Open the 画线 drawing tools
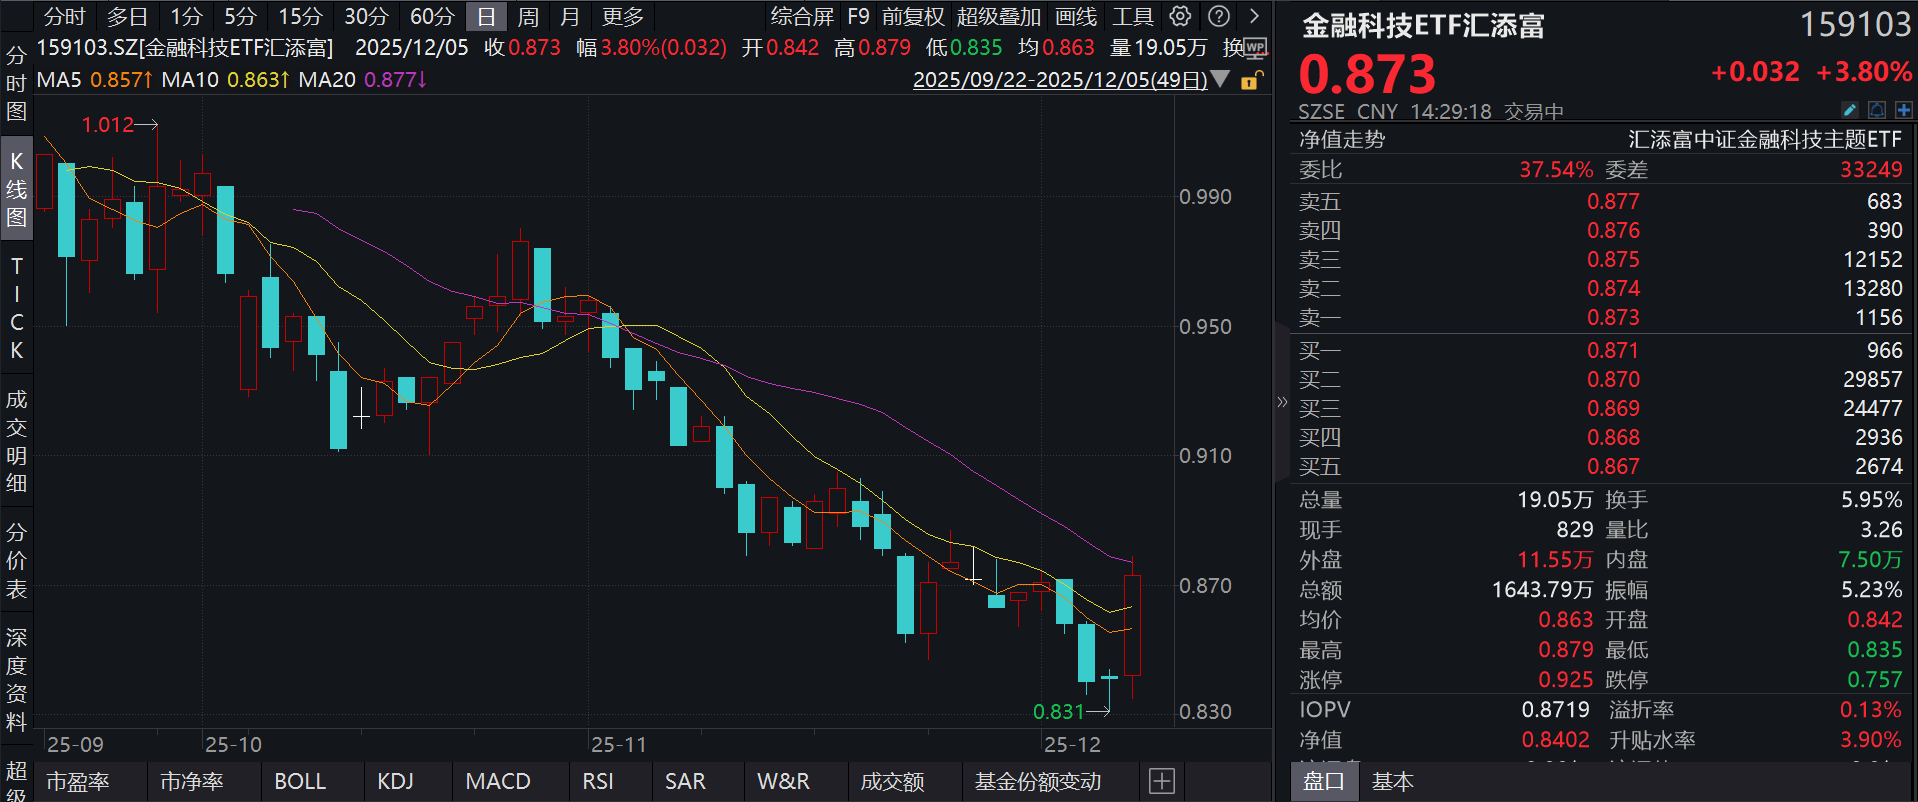 click(x=1076, y=16)
